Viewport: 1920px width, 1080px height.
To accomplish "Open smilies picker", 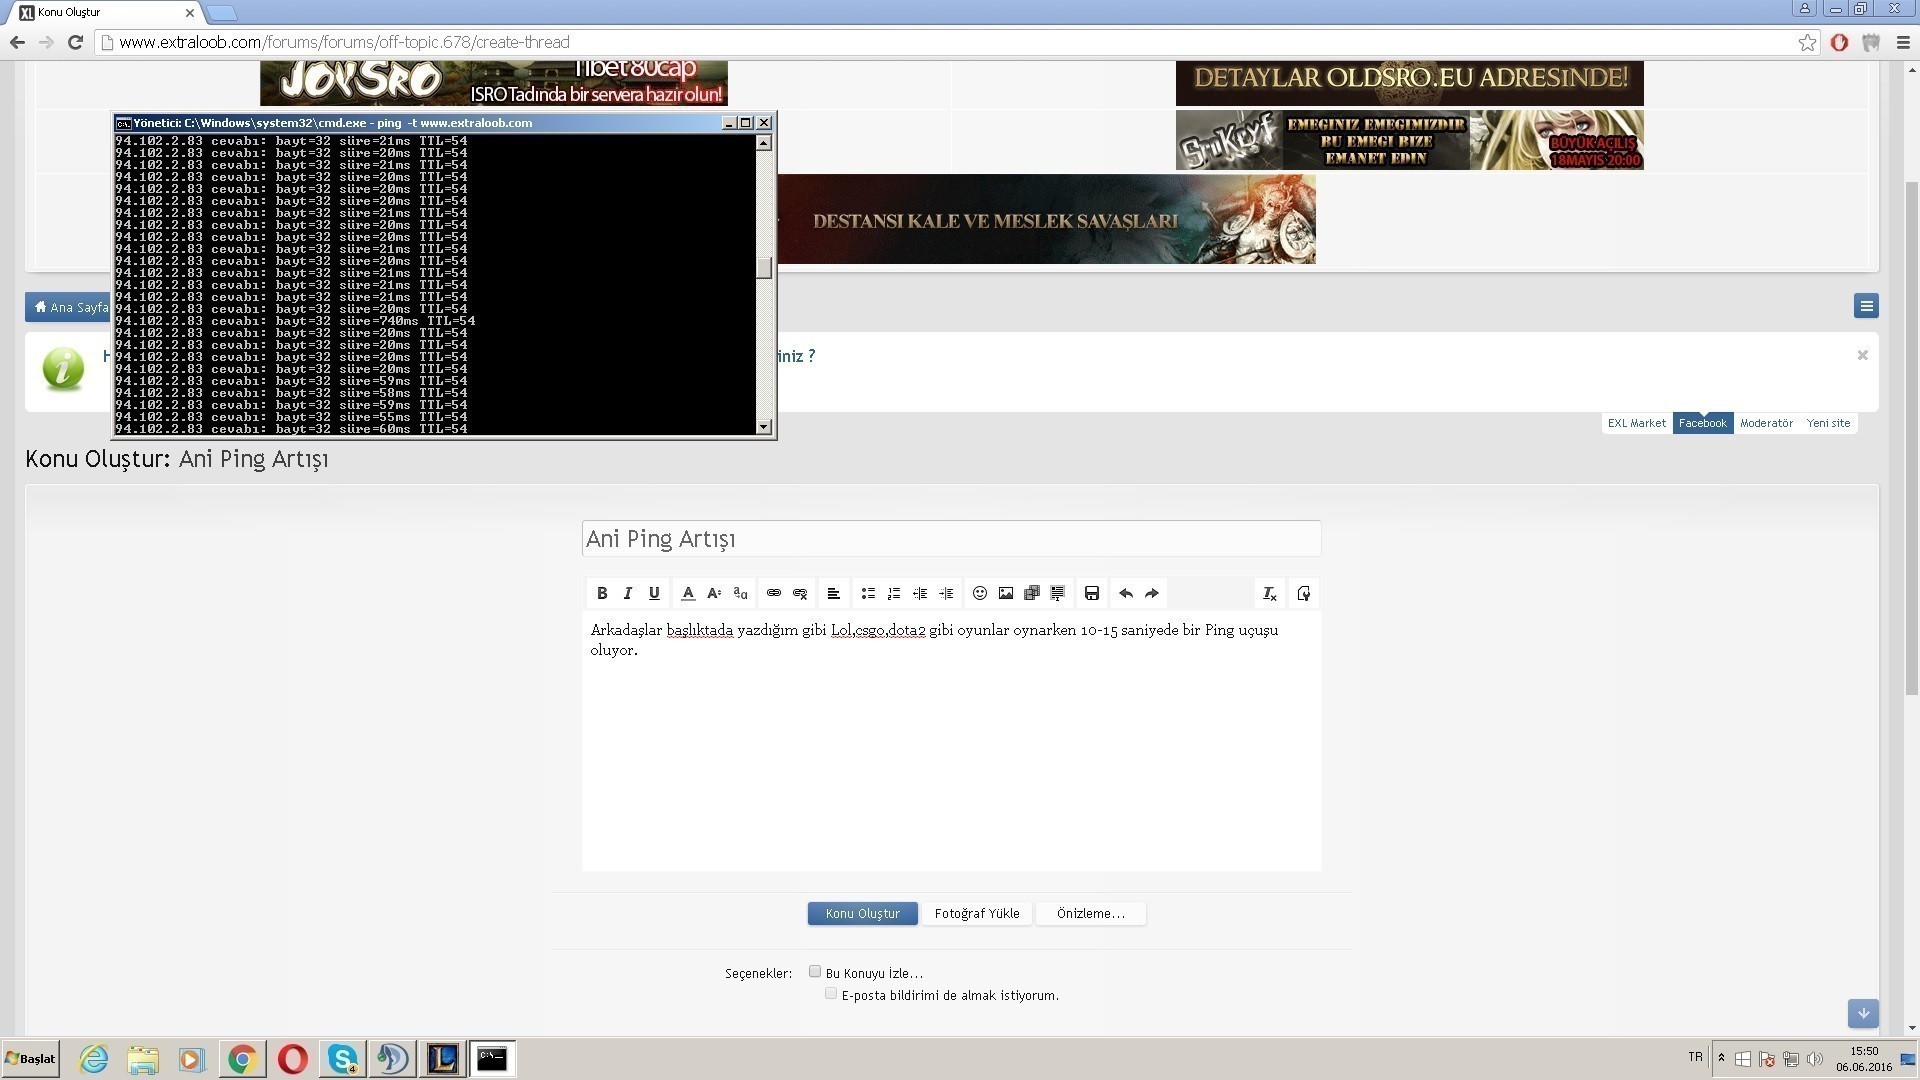I will [x=980, y=593].
